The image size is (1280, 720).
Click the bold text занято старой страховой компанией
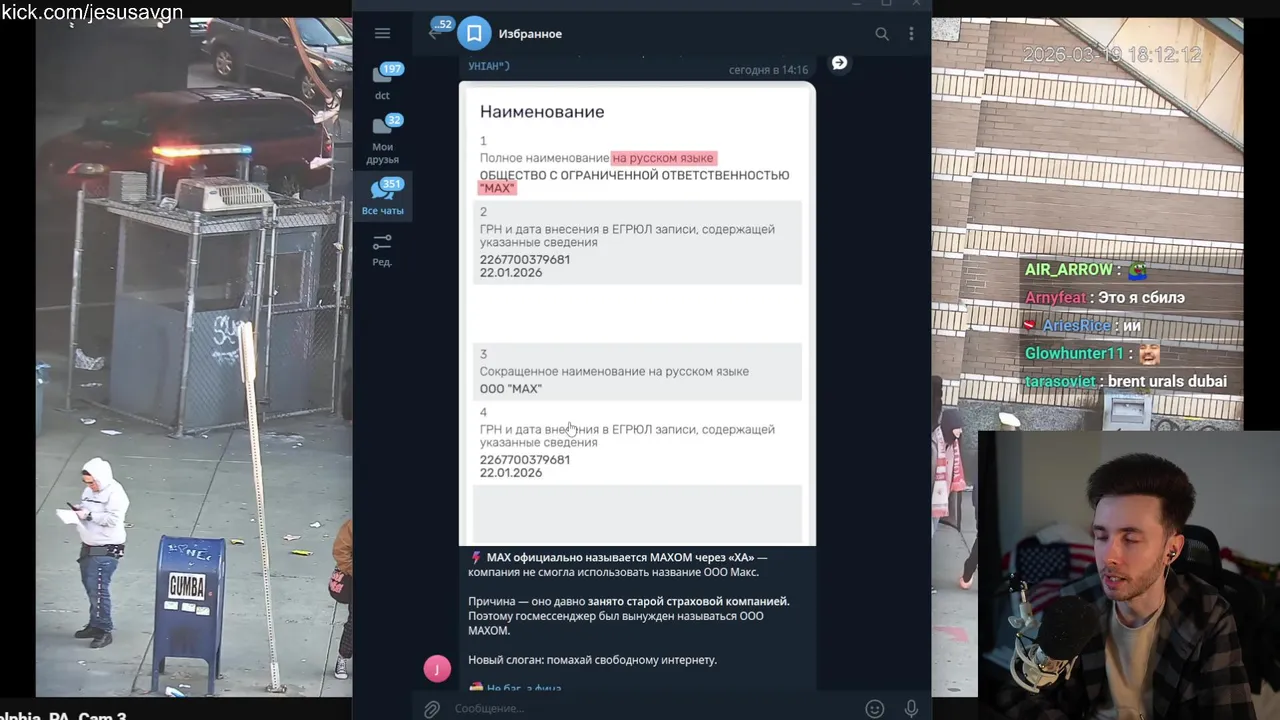[x=688, y=601]
